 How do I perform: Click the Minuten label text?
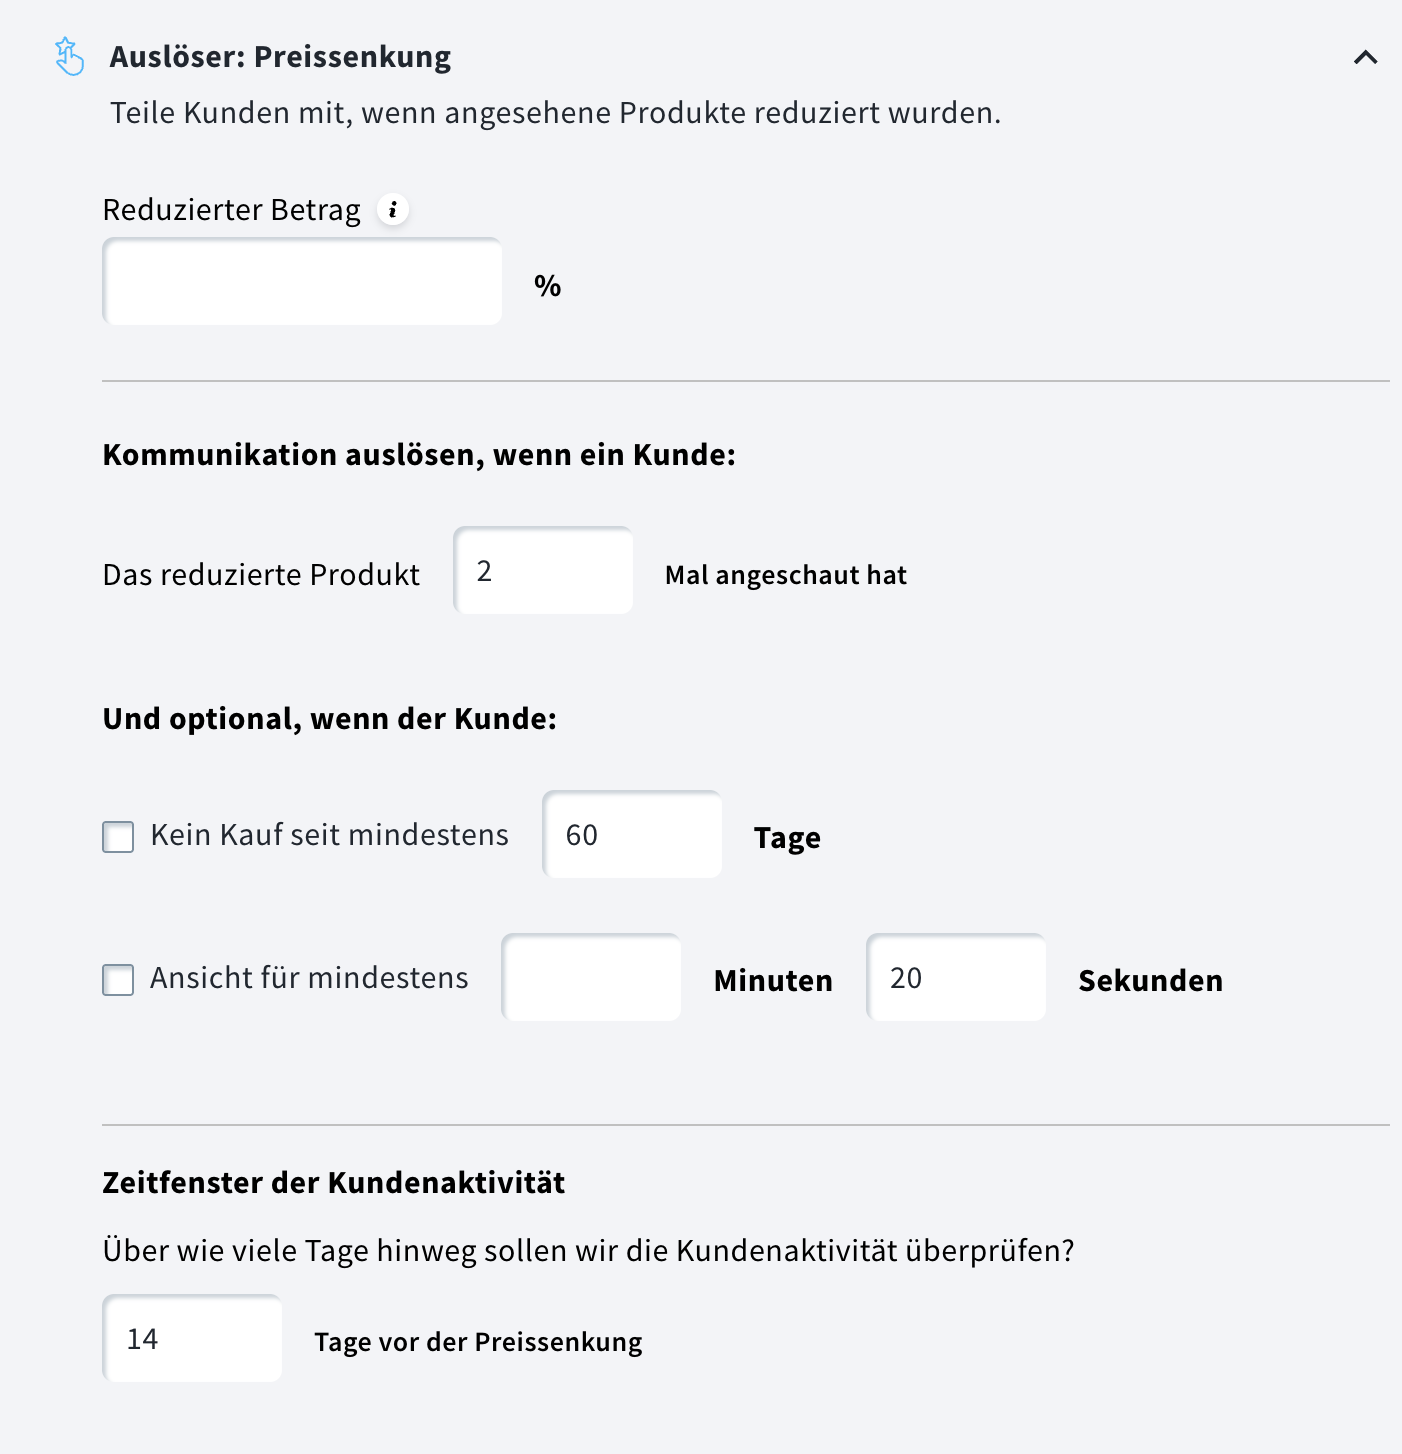pos(773,981)
